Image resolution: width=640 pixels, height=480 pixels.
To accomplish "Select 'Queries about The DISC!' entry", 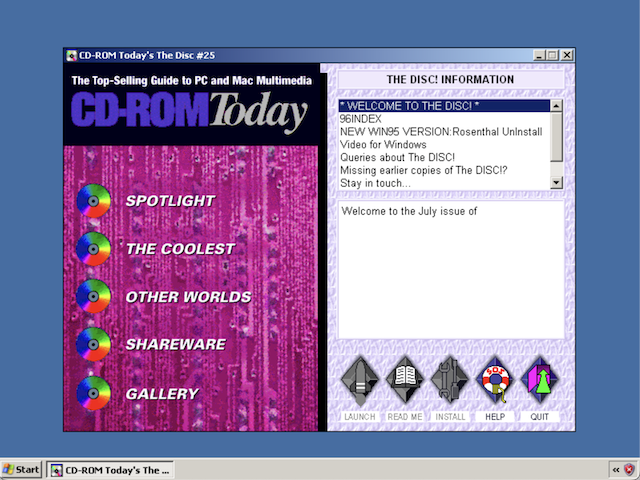I will (x=444, y=157).
